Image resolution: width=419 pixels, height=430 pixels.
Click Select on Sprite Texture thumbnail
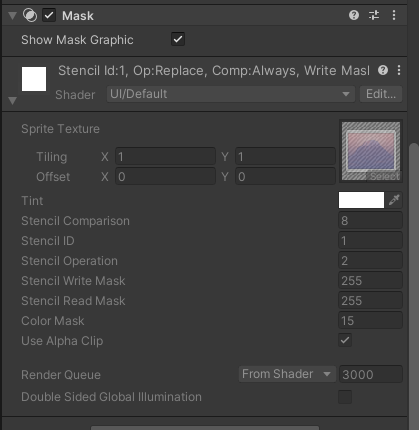(x=384, y=176)
